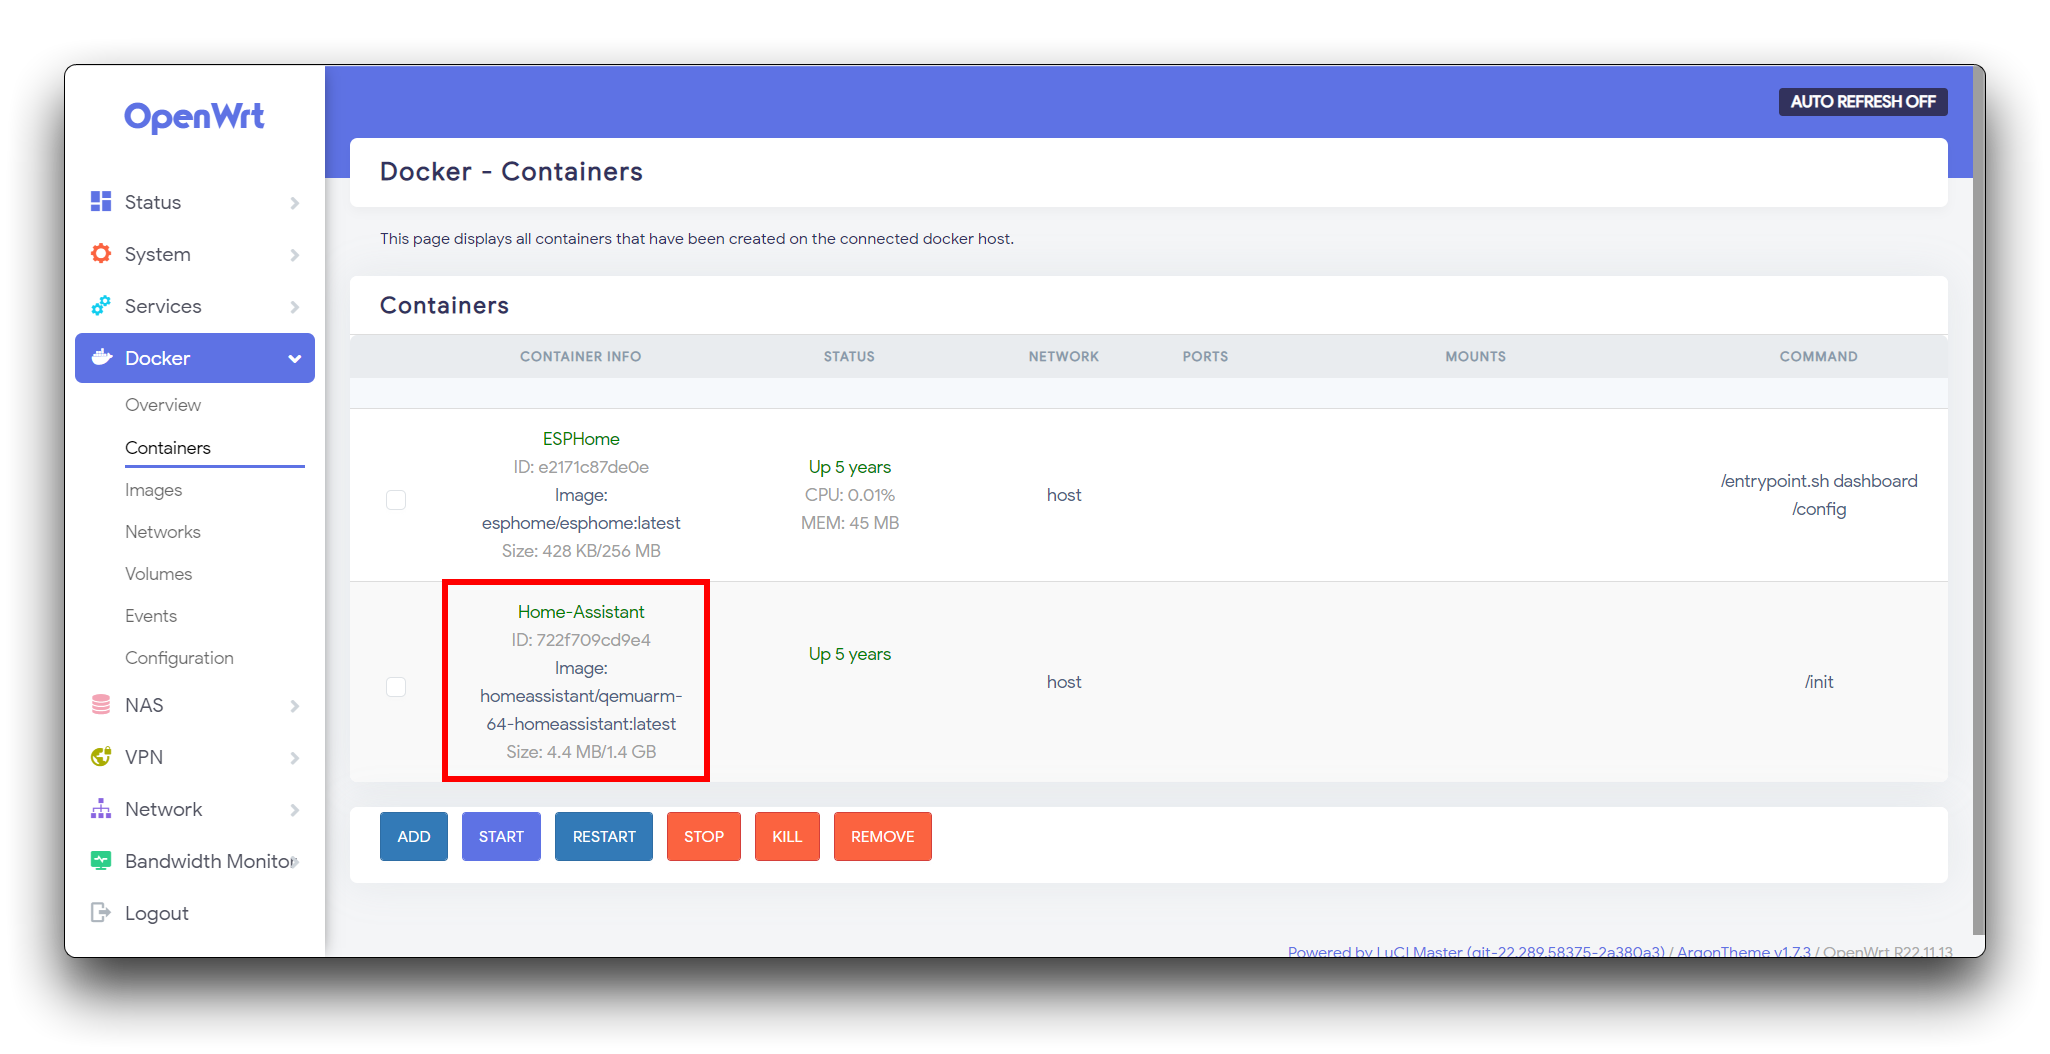The image size is (2050, 1054).
Task: Click the Status dashboard icon
Action: coord(101,202)
